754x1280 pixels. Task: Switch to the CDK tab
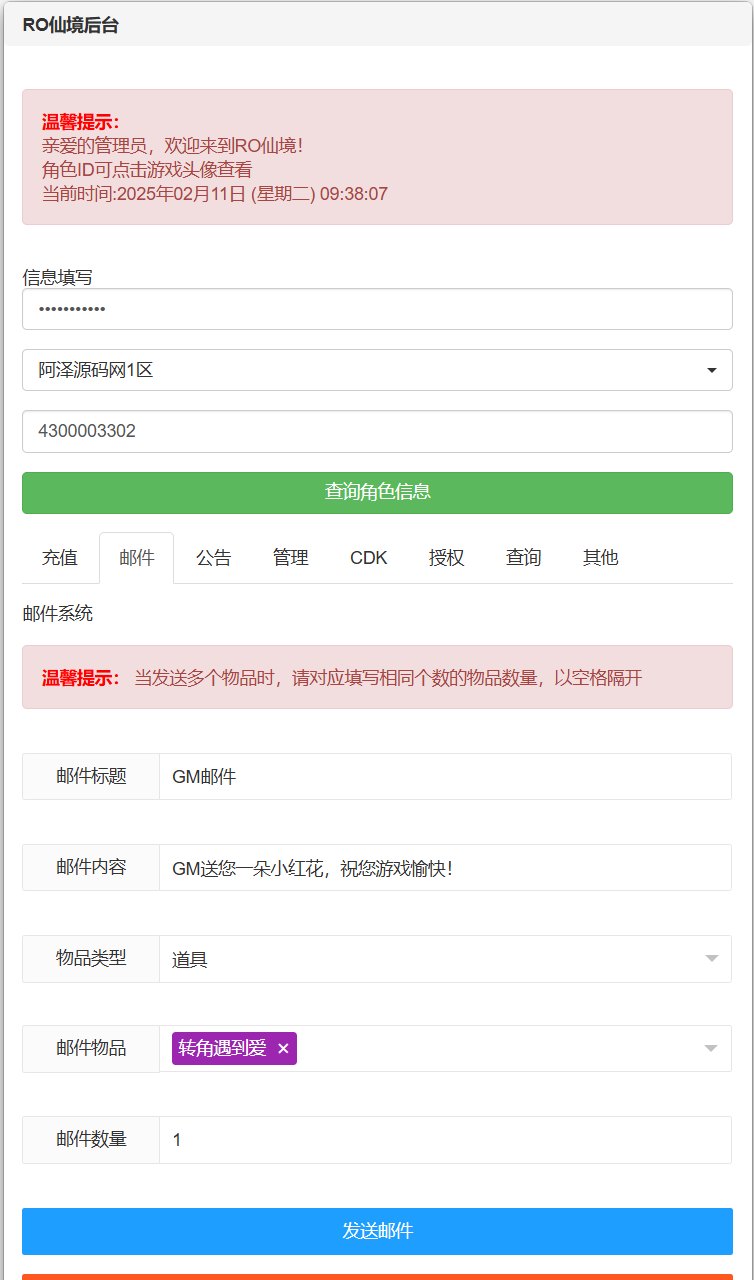coord(369,558)
